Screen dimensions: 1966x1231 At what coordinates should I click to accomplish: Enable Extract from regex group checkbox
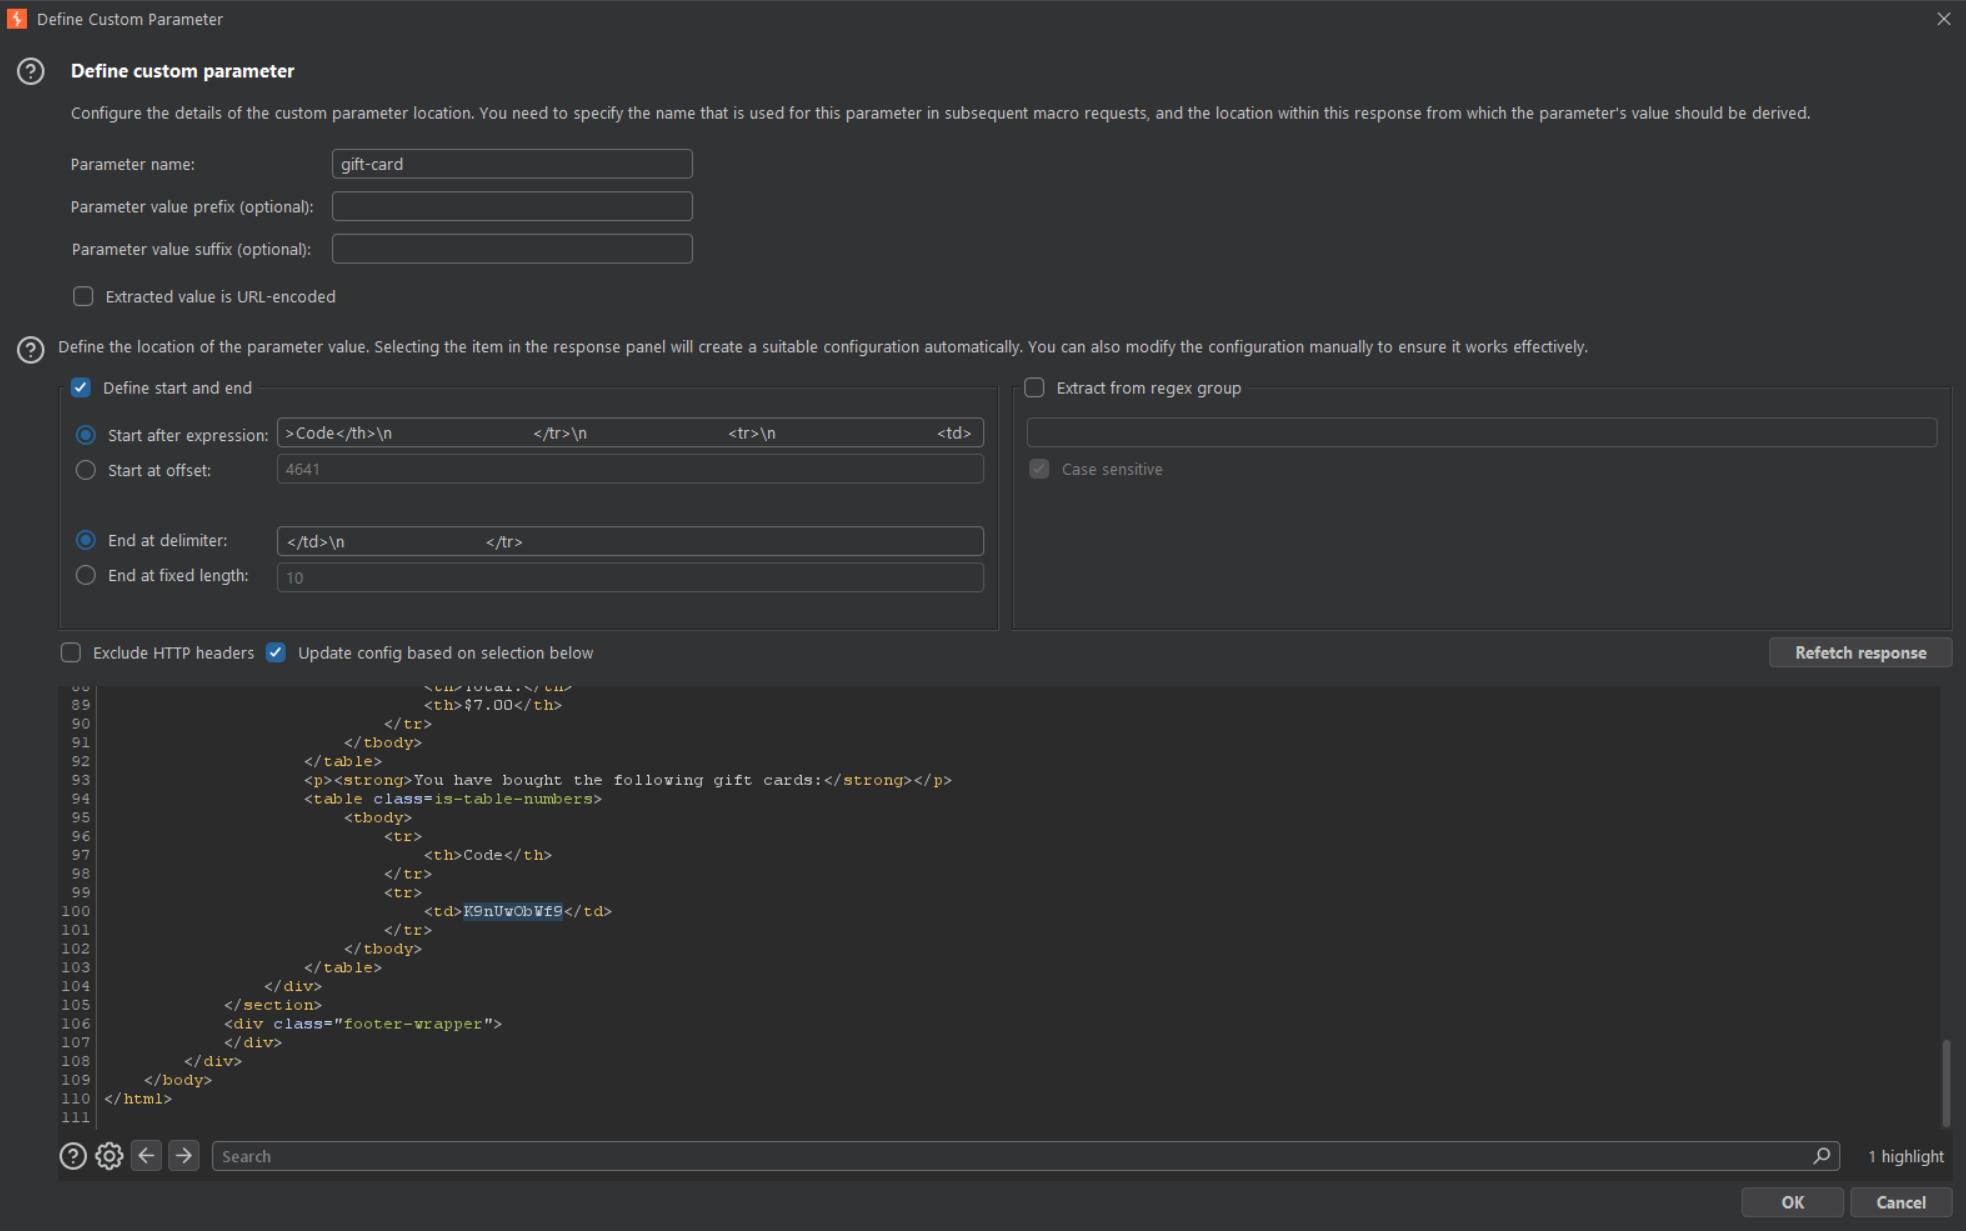tap(1035, 388)
